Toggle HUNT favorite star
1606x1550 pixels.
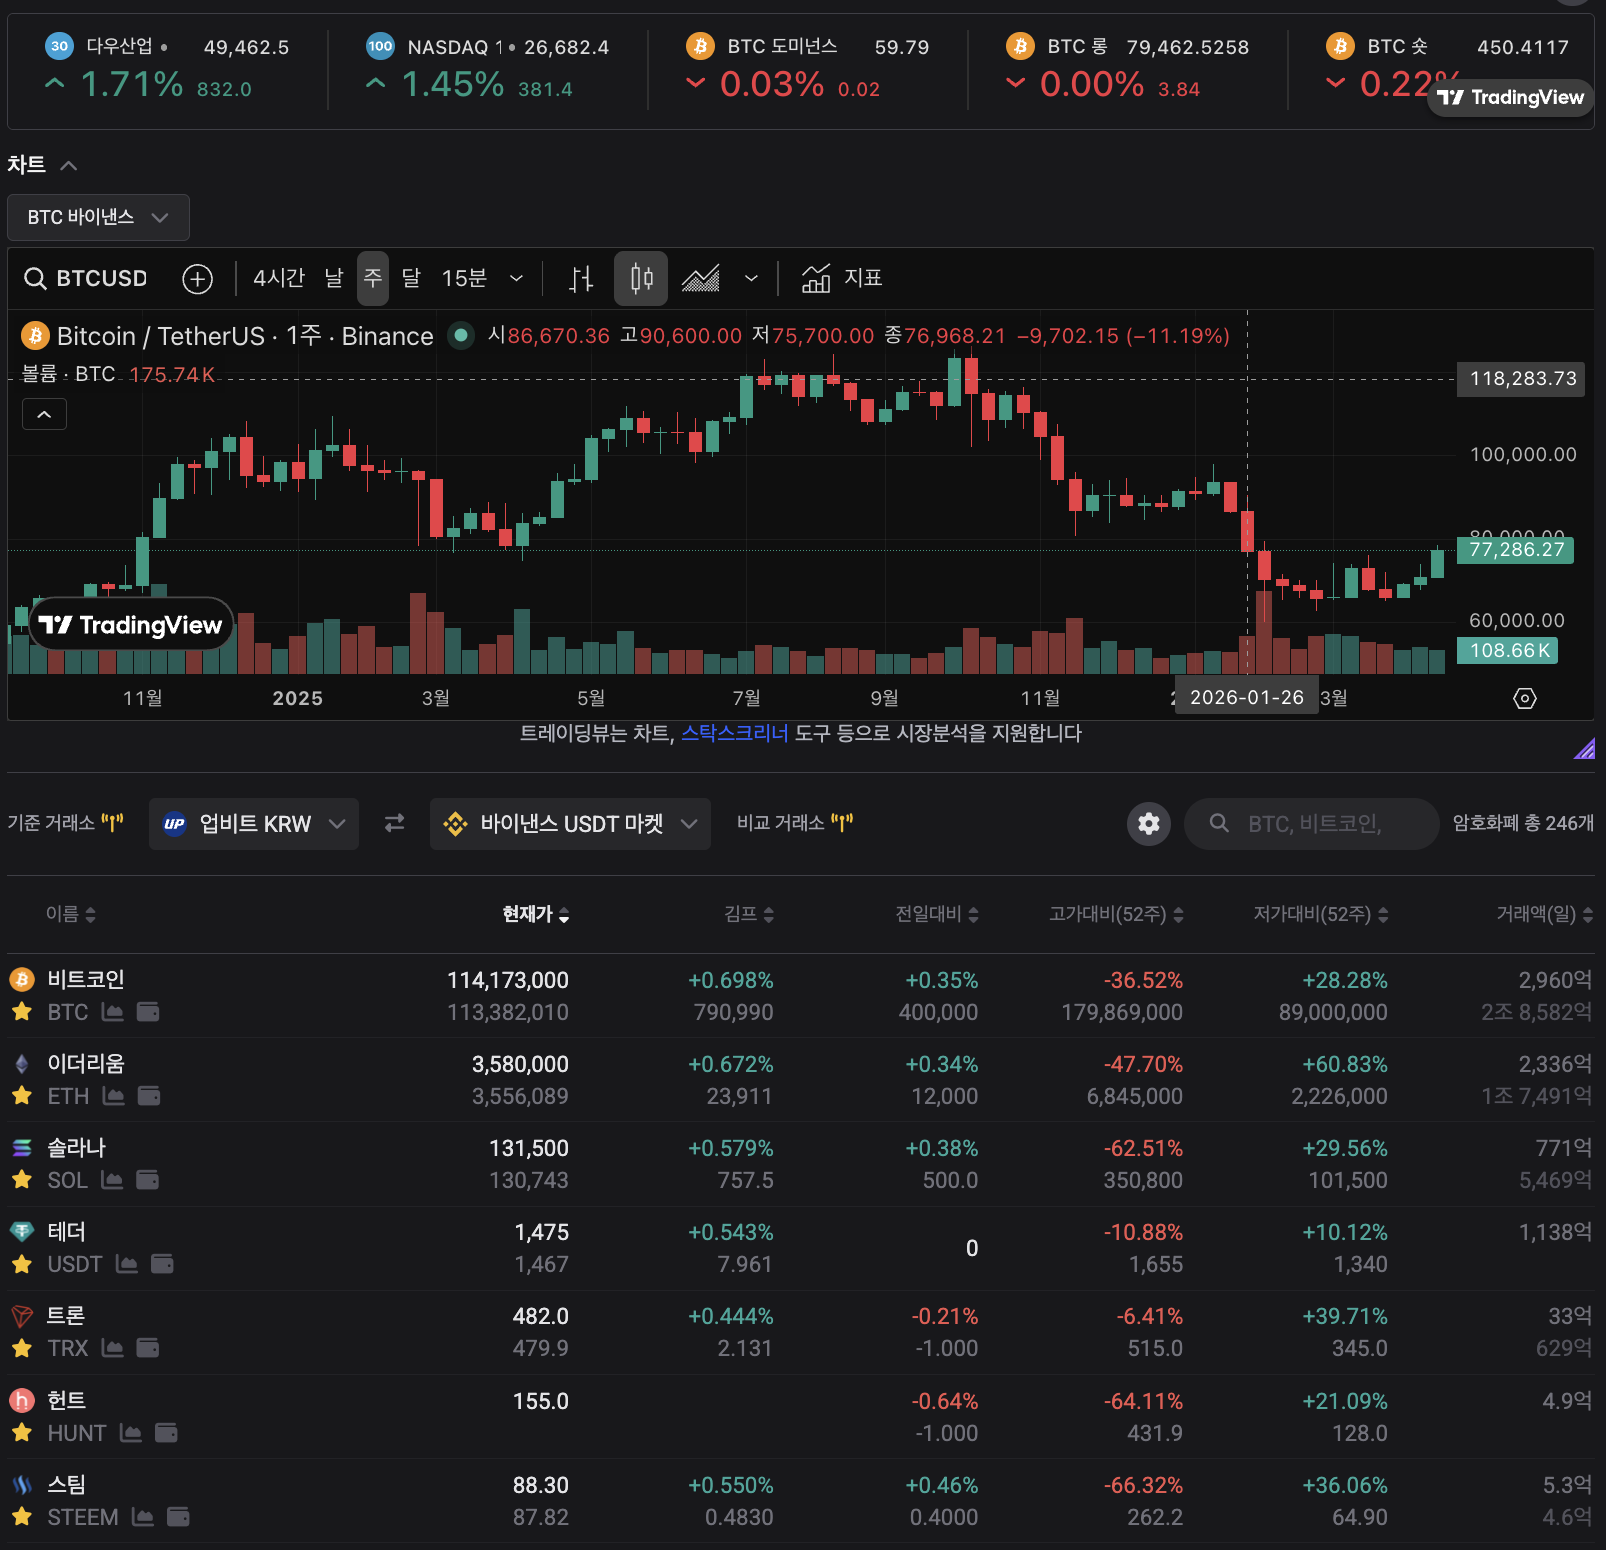tap(22, 1433)
